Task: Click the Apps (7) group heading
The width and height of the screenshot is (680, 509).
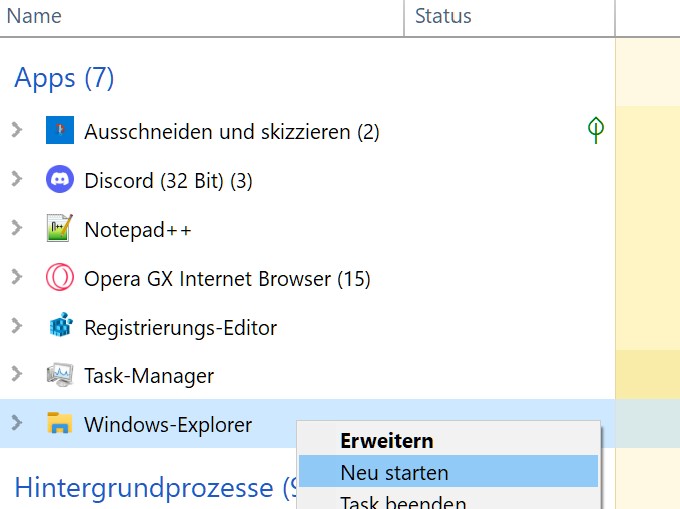Action: coord(64,78)
